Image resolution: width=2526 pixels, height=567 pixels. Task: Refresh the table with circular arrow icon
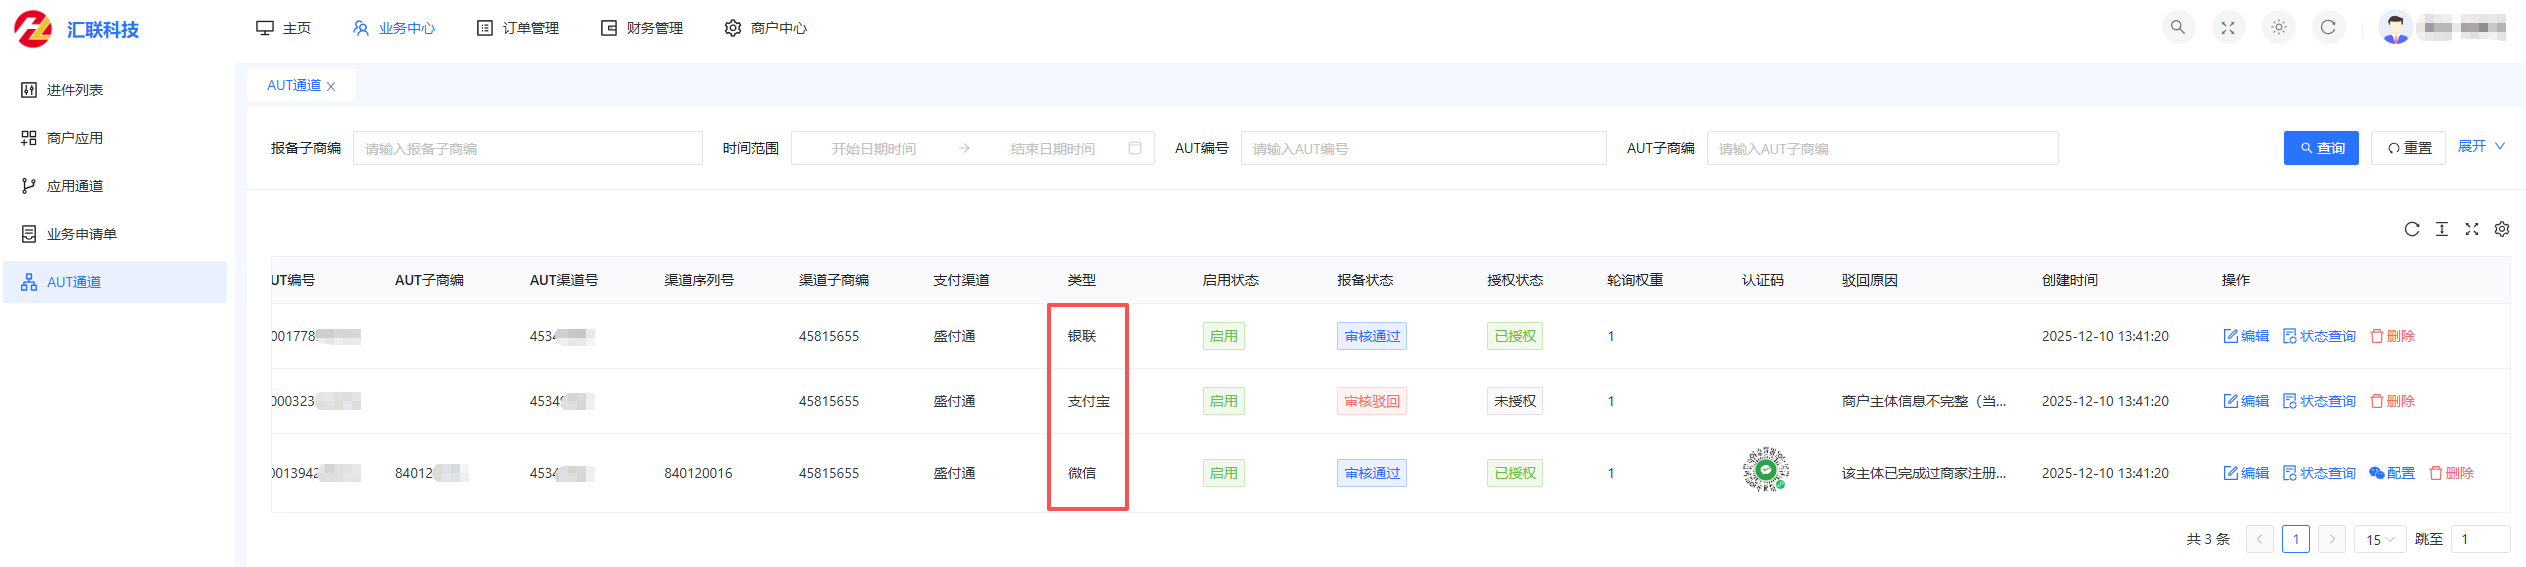tap(2412, 229)
